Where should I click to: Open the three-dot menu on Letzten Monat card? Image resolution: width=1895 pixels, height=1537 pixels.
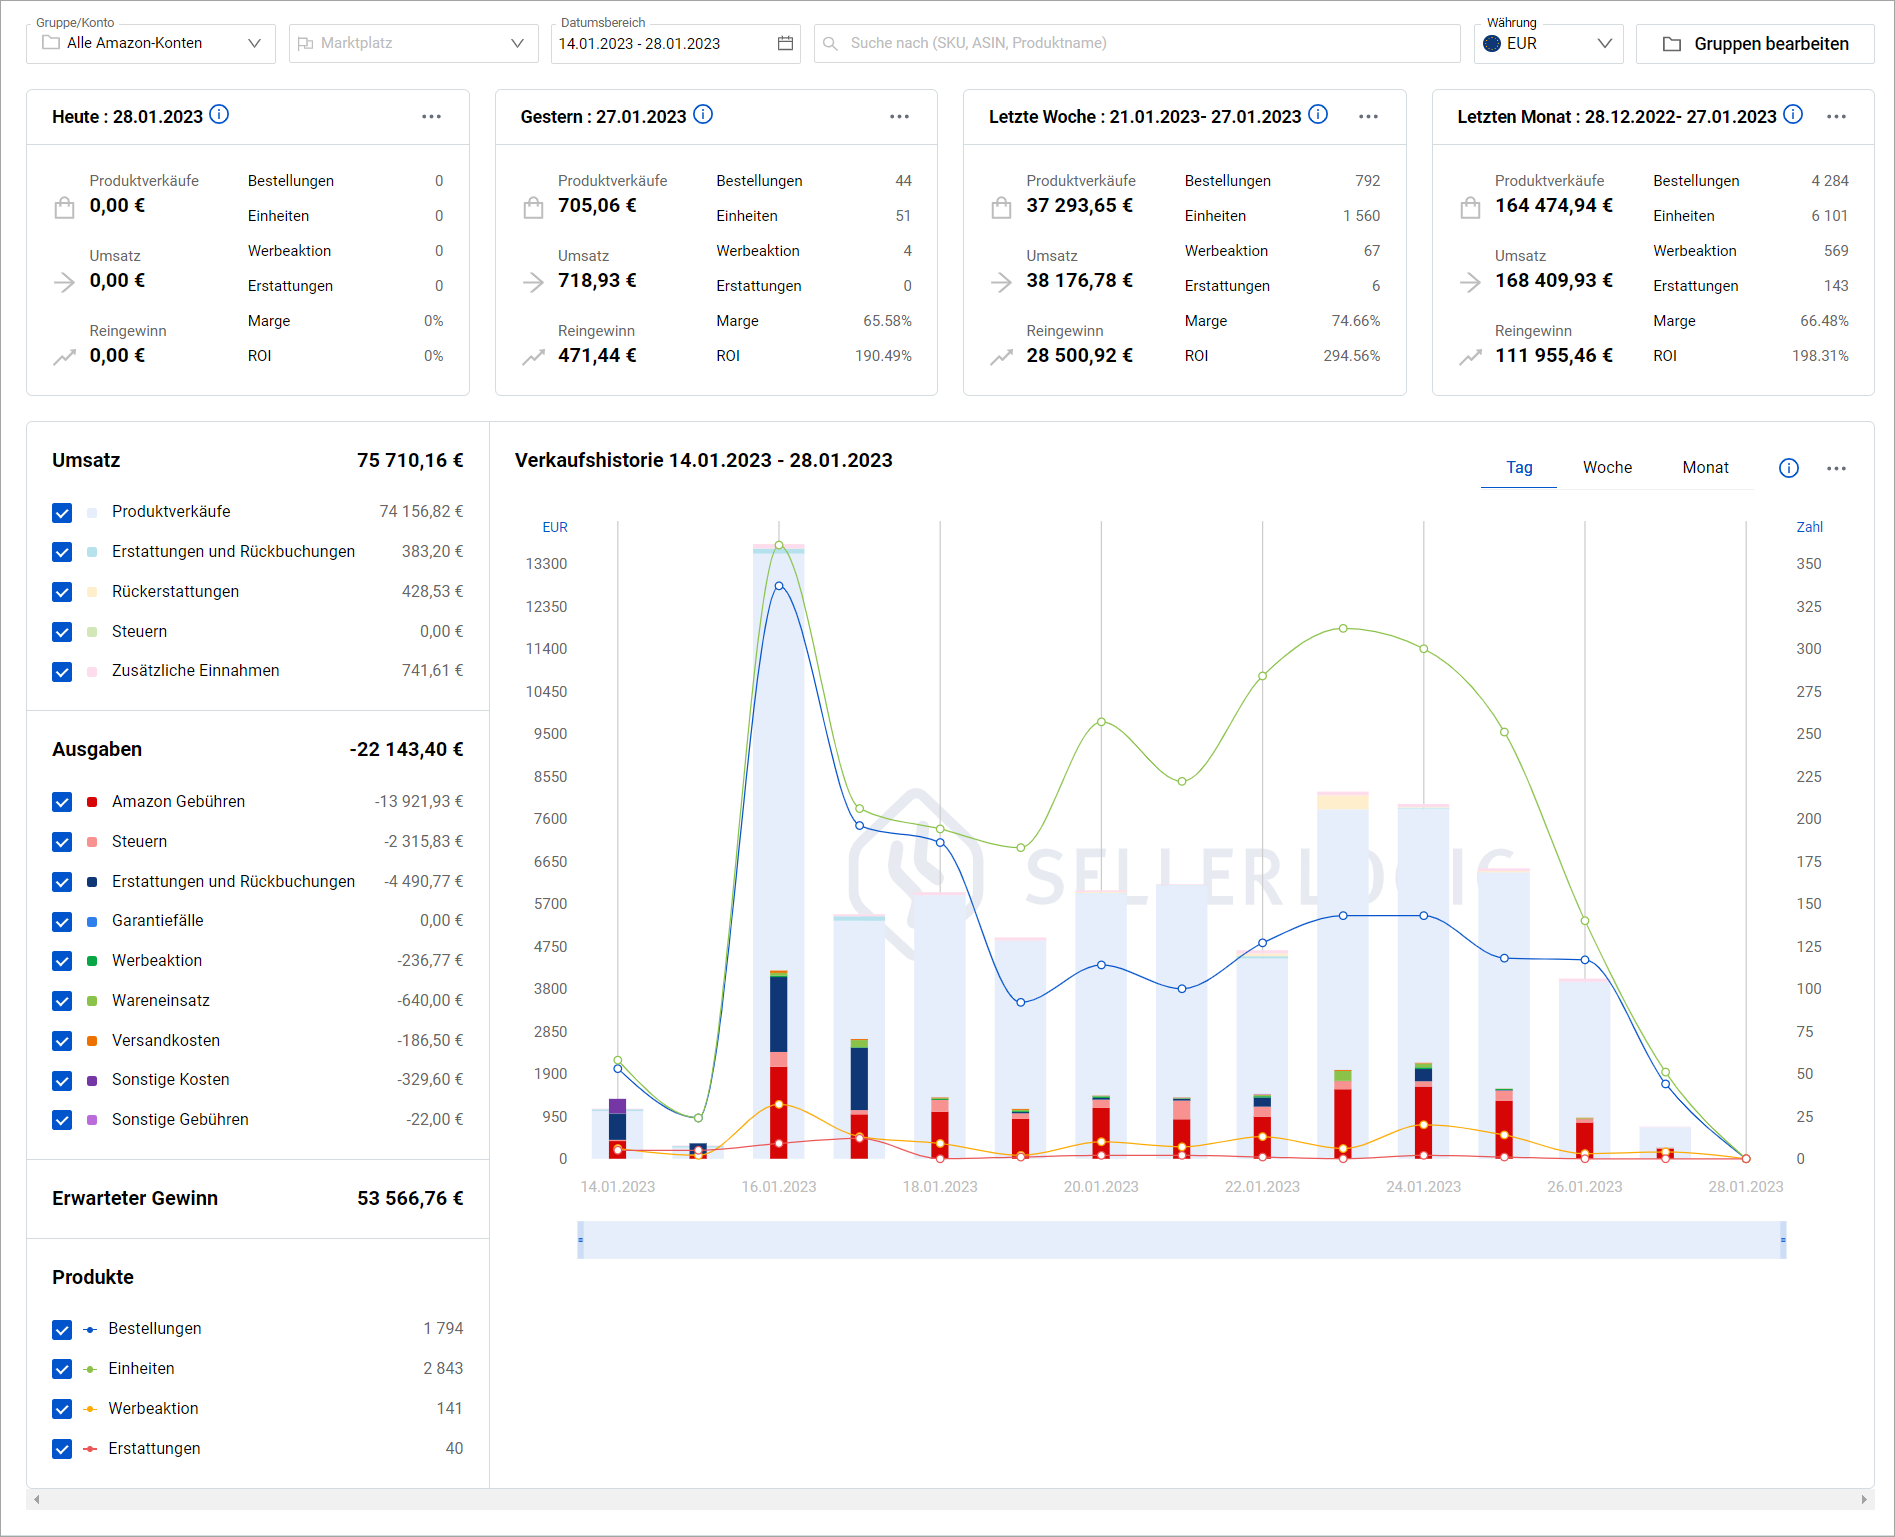1837,117
